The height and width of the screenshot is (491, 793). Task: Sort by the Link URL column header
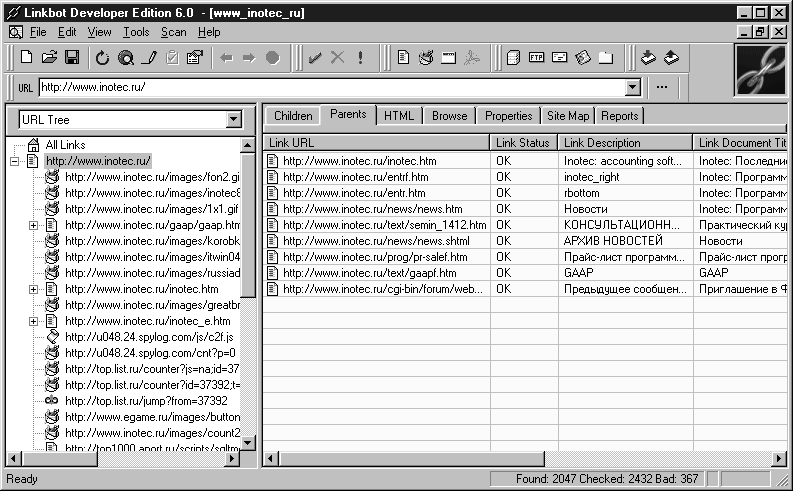(x=377, y=143)
